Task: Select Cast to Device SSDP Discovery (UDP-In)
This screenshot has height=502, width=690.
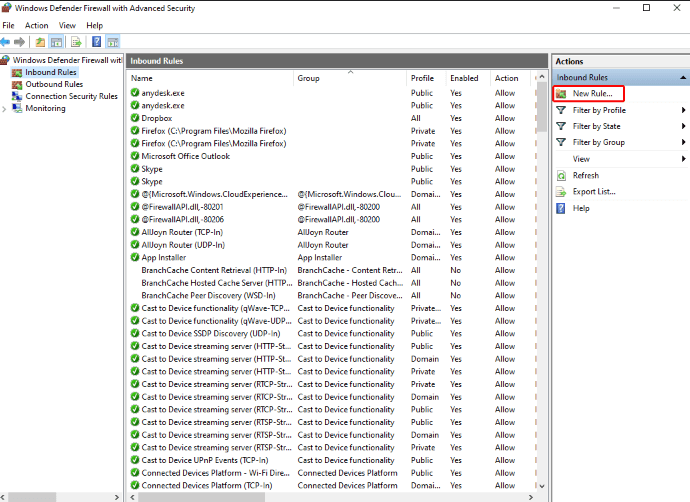Action: point(211,333)
